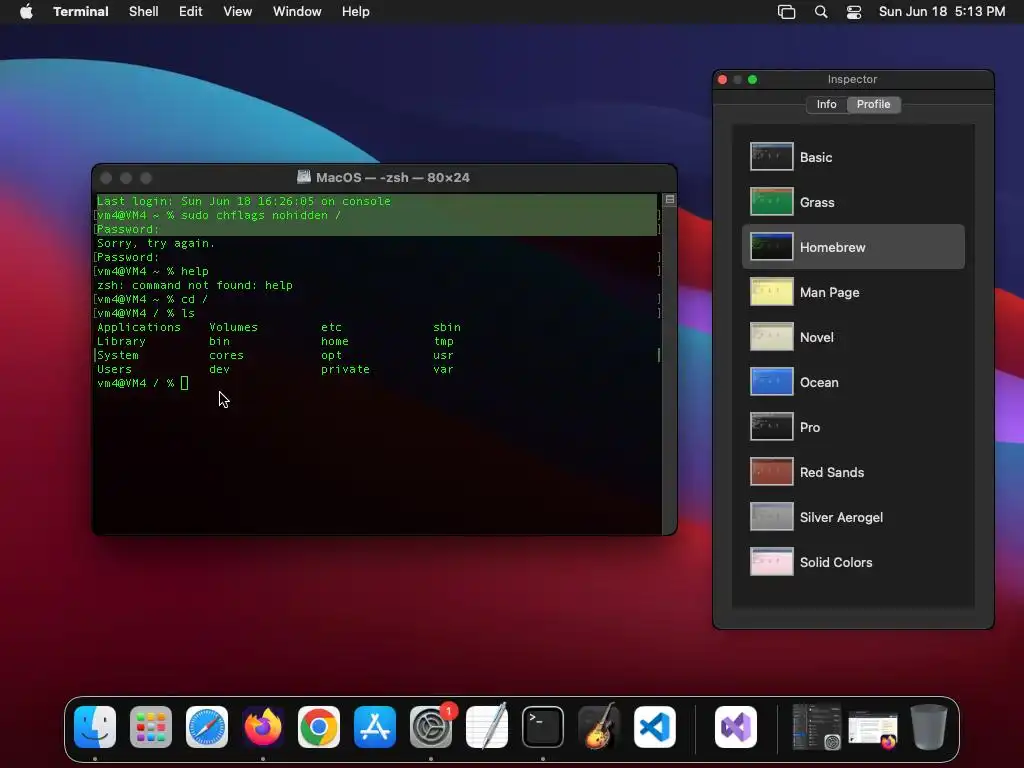The image size is (1024, 768).
Task: Select the Silver Aerogel profile
Action: pyautogui.click(x=853, y=517)
